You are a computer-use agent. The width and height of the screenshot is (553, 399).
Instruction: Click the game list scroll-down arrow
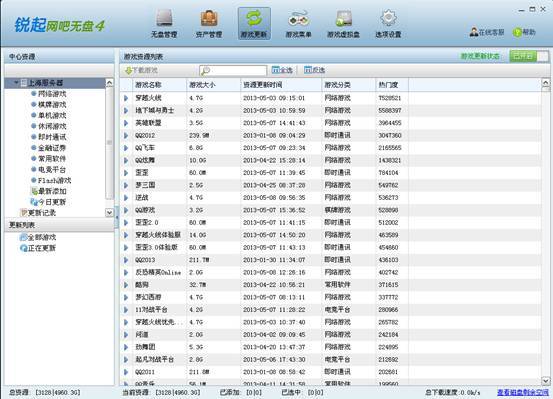[x=545, y=381]
